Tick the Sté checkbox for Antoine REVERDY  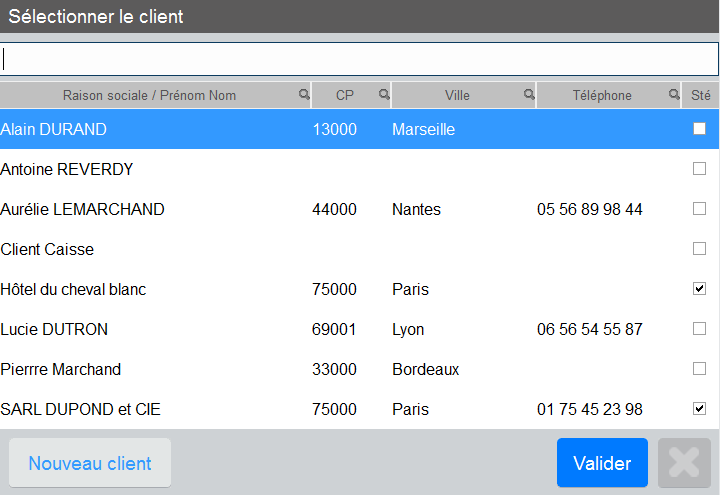699,169
